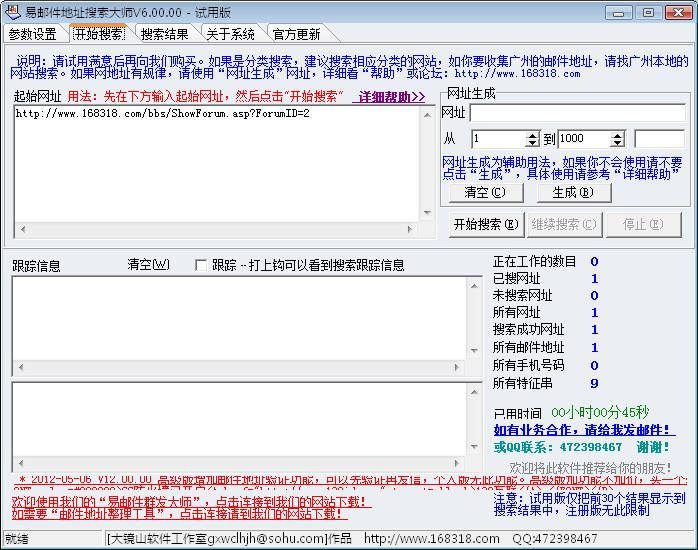Increase the 从 start value spinner
Viewport: 698px width, 550px height.
coord(532,135)
